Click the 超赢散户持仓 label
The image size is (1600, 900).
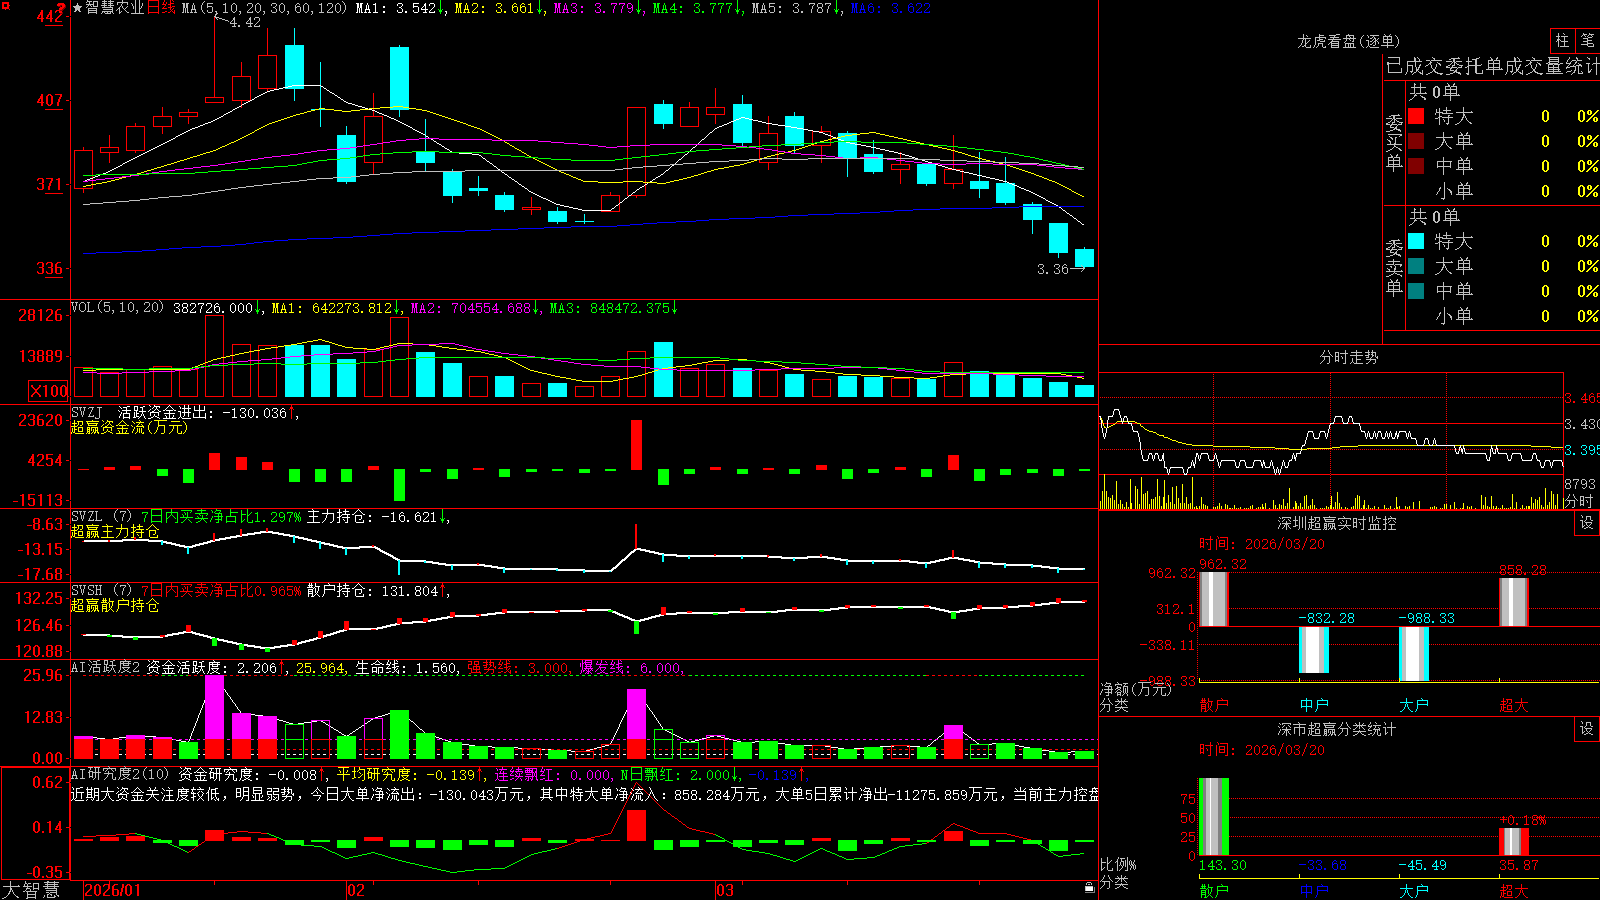tap(115, 605)
